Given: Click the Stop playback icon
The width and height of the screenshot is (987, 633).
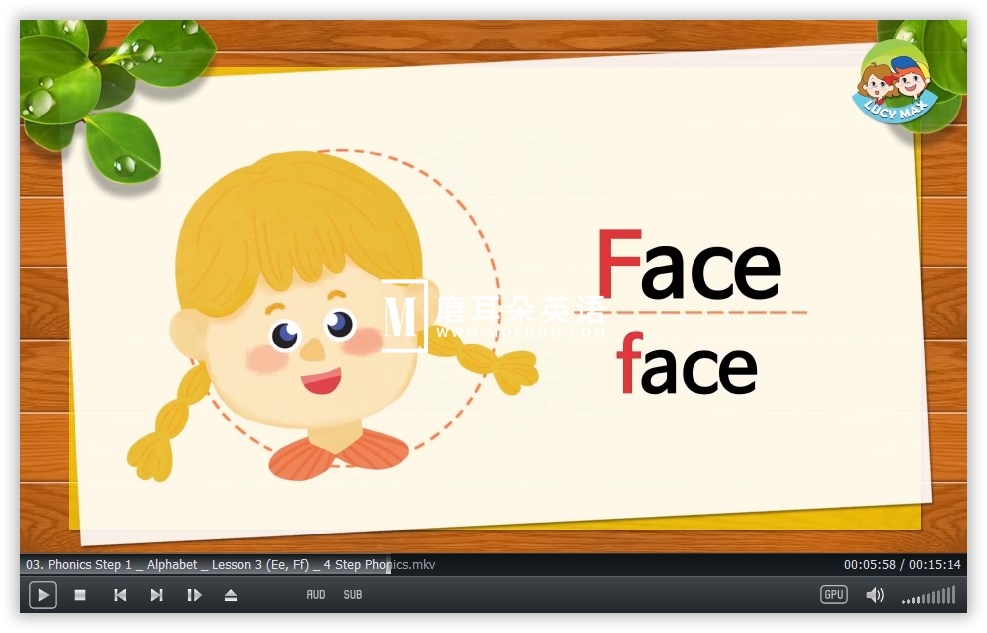Looking at the screenshot, I should point(80,595).
